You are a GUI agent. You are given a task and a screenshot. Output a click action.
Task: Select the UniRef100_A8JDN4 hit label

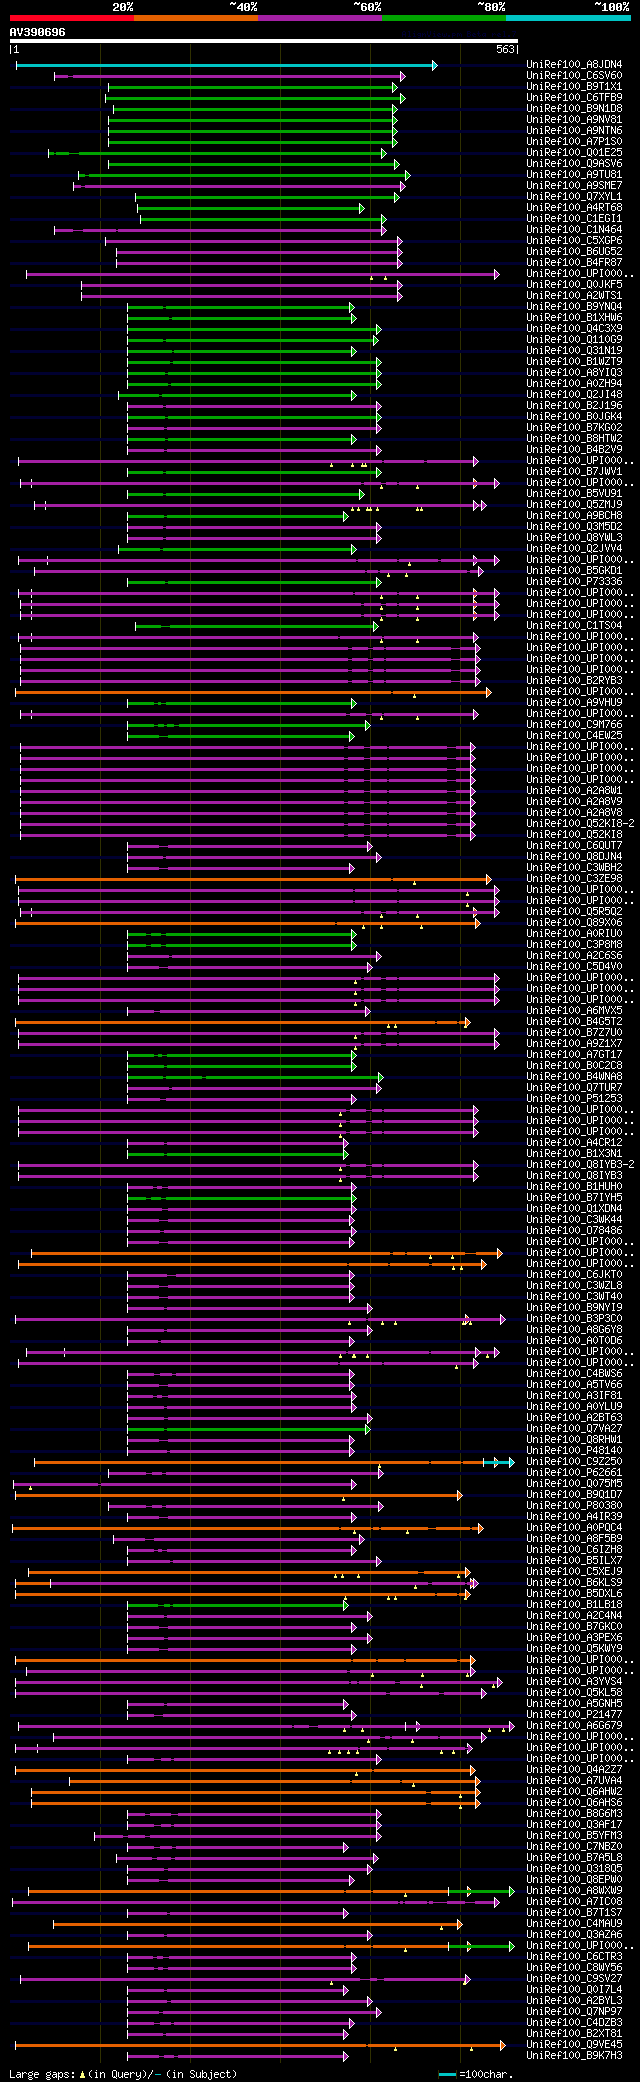point(574,65)
